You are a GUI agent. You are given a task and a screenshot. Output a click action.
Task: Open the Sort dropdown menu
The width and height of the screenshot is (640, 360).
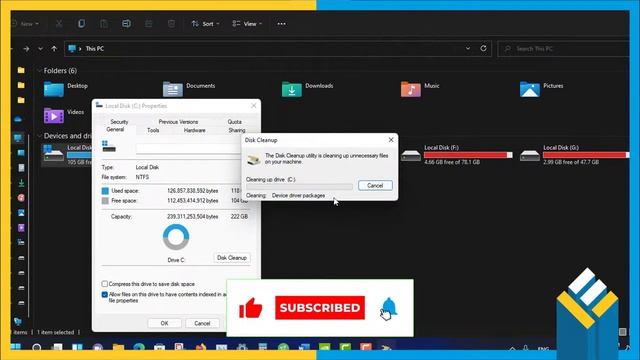tap(205, 24)
